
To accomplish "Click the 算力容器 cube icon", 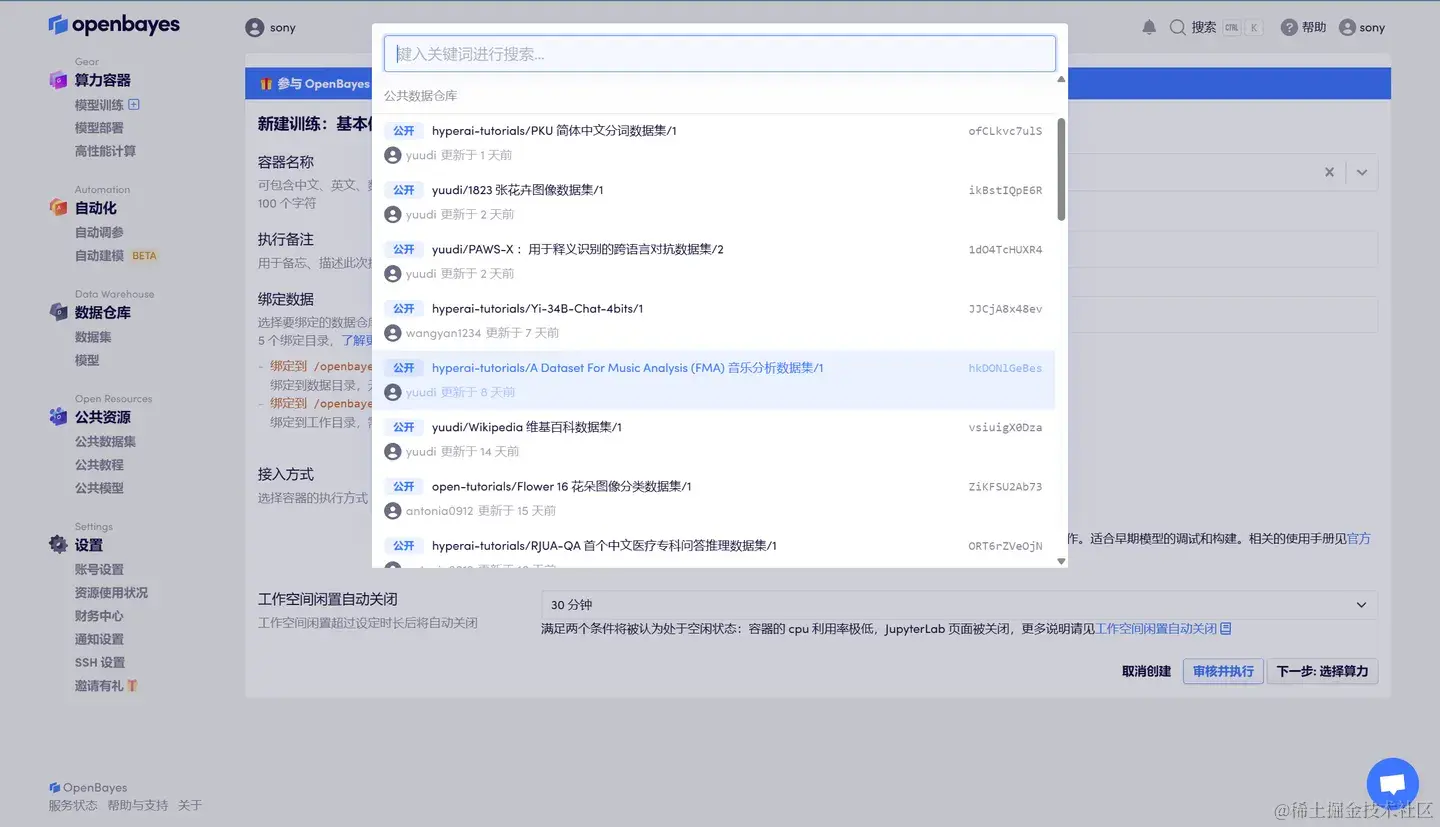I will click(x=58, y=80).
